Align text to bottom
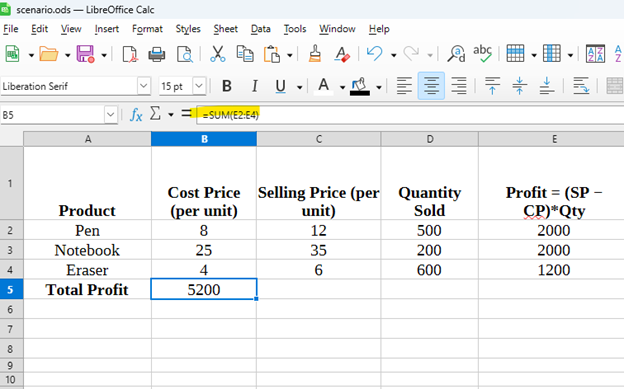Viewport: 624px width, 389px height. (x=547, y=86)
